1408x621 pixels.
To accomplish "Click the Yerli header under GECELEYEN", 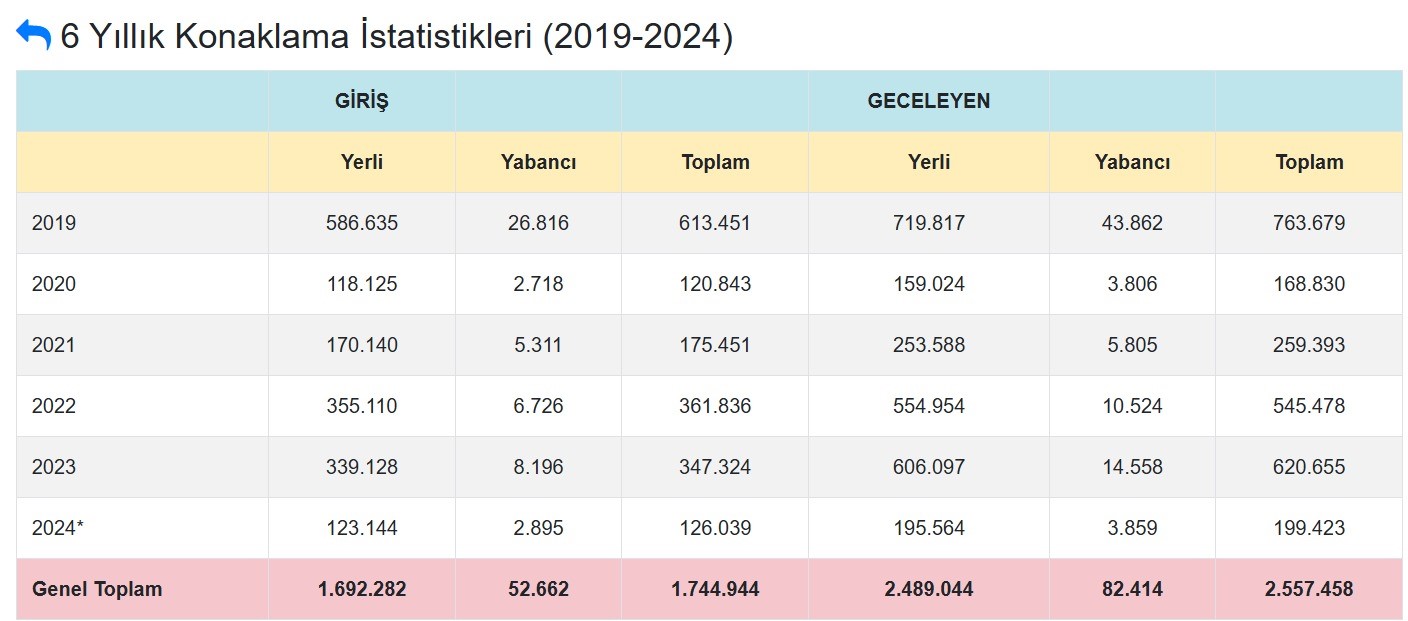I will coord(929,161).
